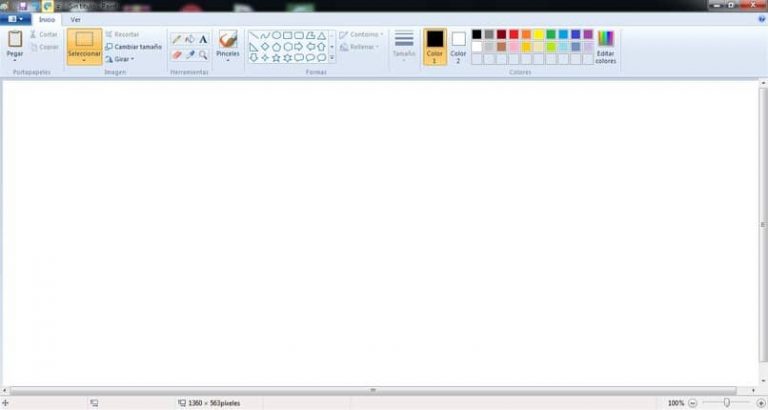The height and width of the screenshot is (410, 768).
Task: Activate the Color 2 selector
Action: click(x=458, y=46)
